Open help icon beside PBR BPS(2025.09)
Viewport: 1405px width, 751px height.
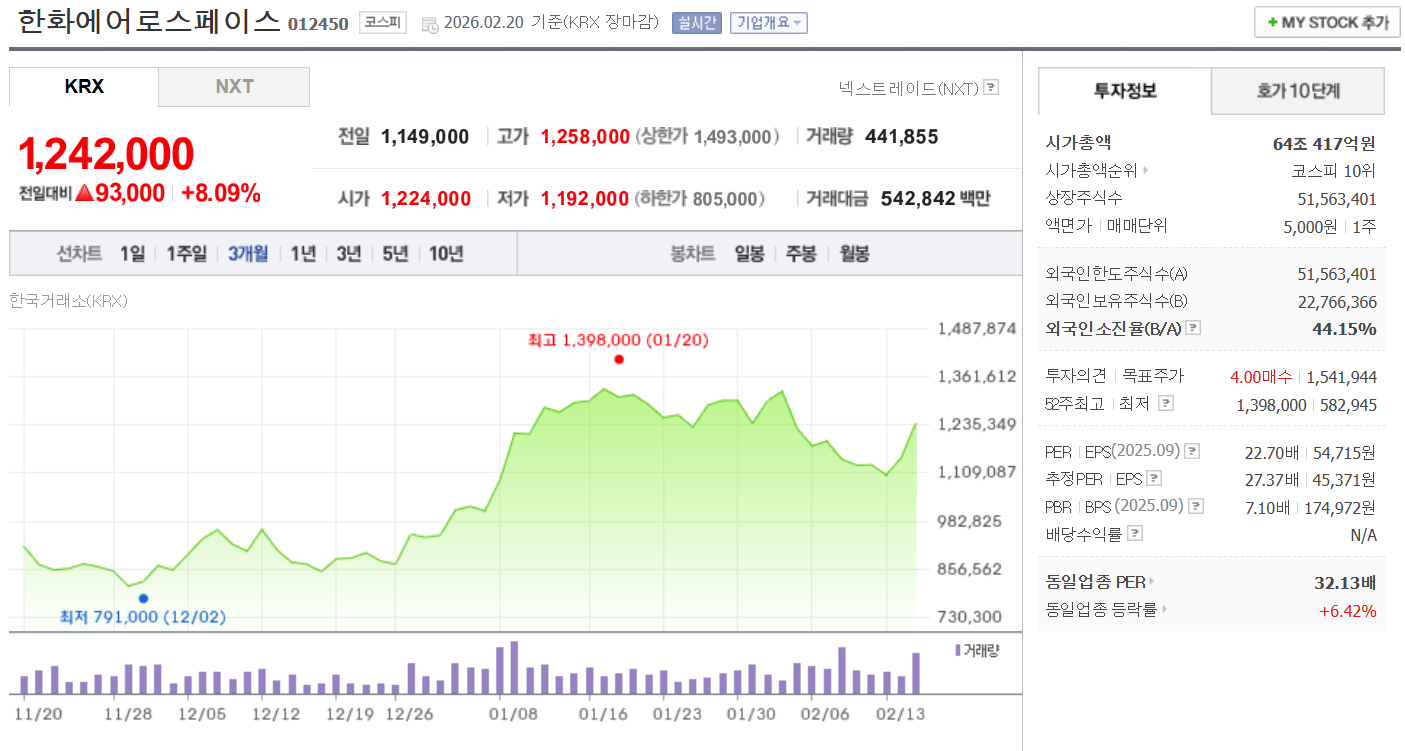point(1196,506)
